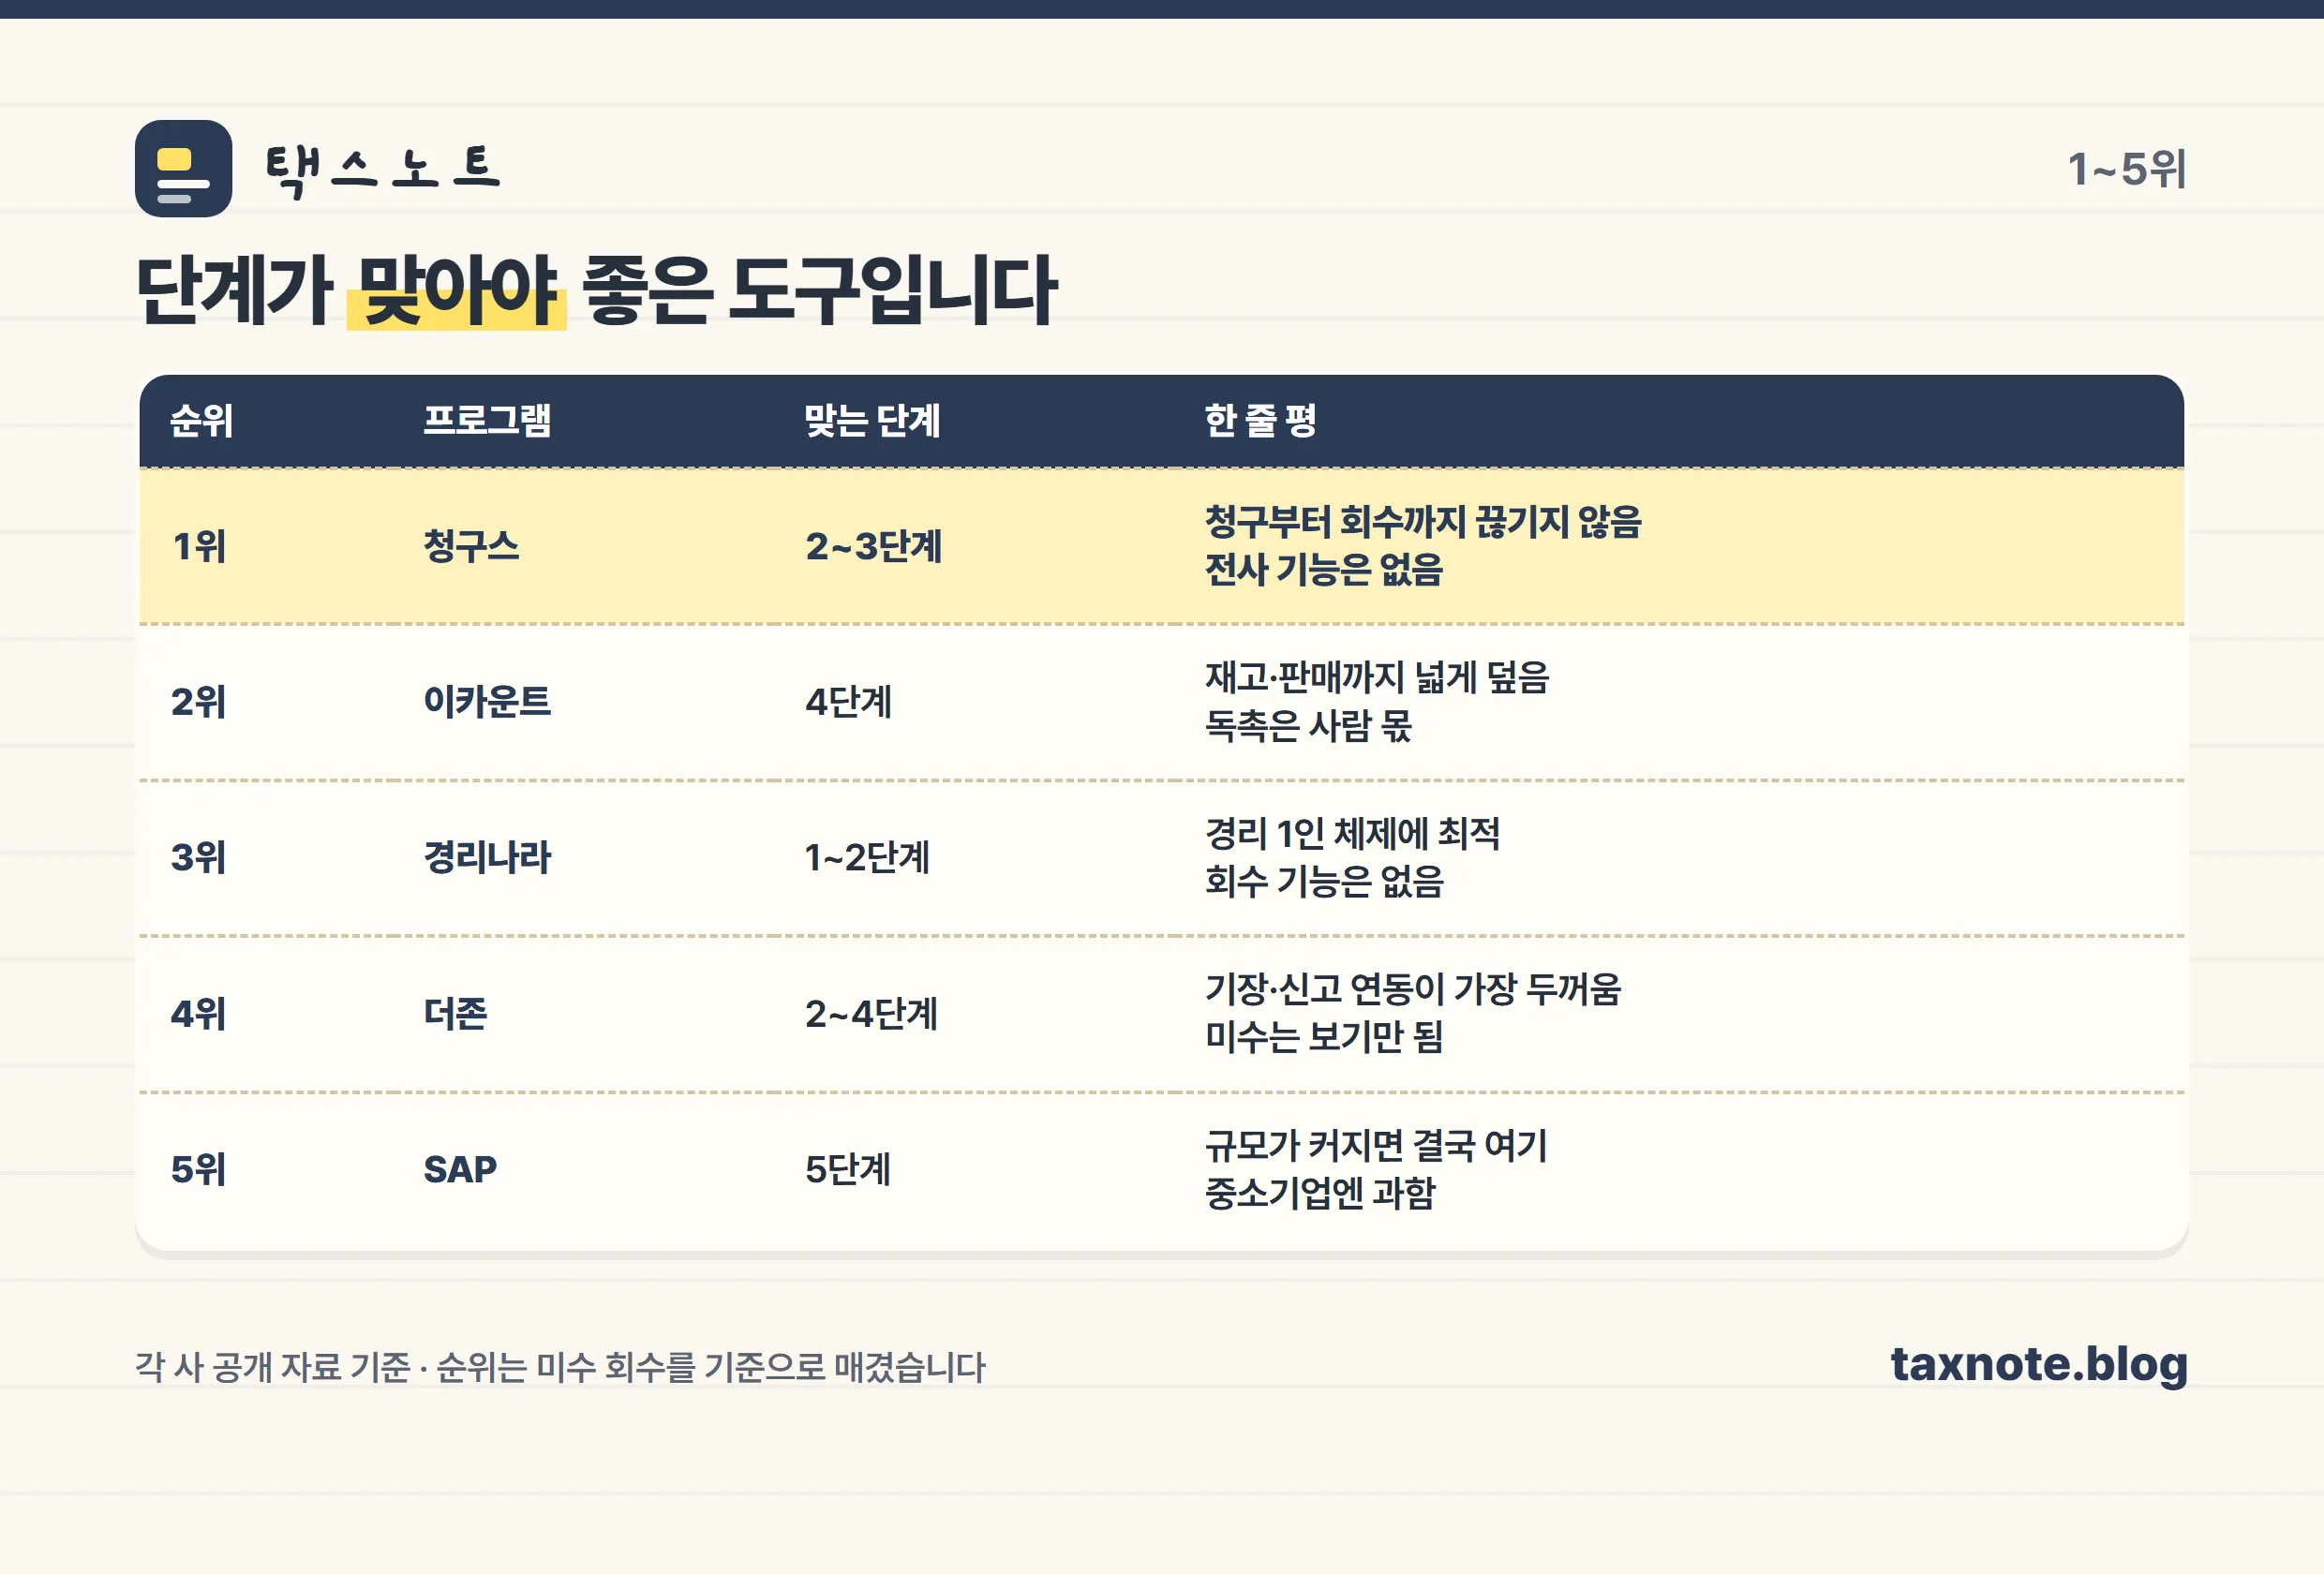This screenshot has height=1574, width=2324.
Task: Click the '한 줄 평' column header
Action: coord(1260,420)
